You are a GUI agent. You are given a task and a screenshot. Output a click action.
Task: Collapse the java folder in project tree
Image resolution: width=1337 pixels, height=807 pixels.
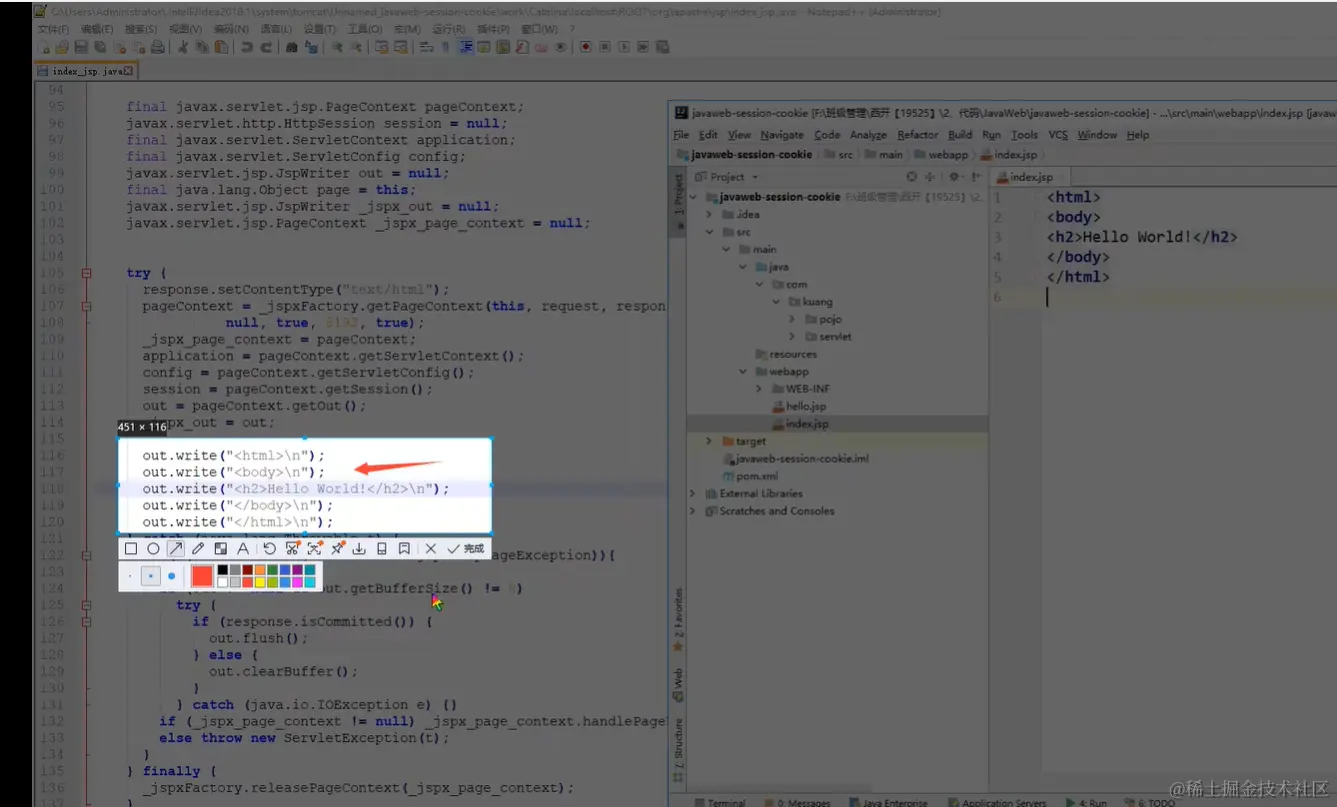pos(743,267)
